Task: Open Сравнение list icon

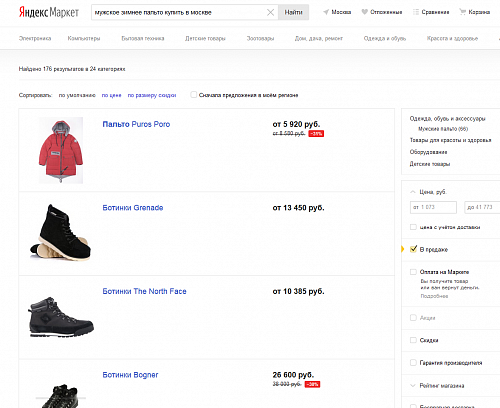Action: click(416, 12)
